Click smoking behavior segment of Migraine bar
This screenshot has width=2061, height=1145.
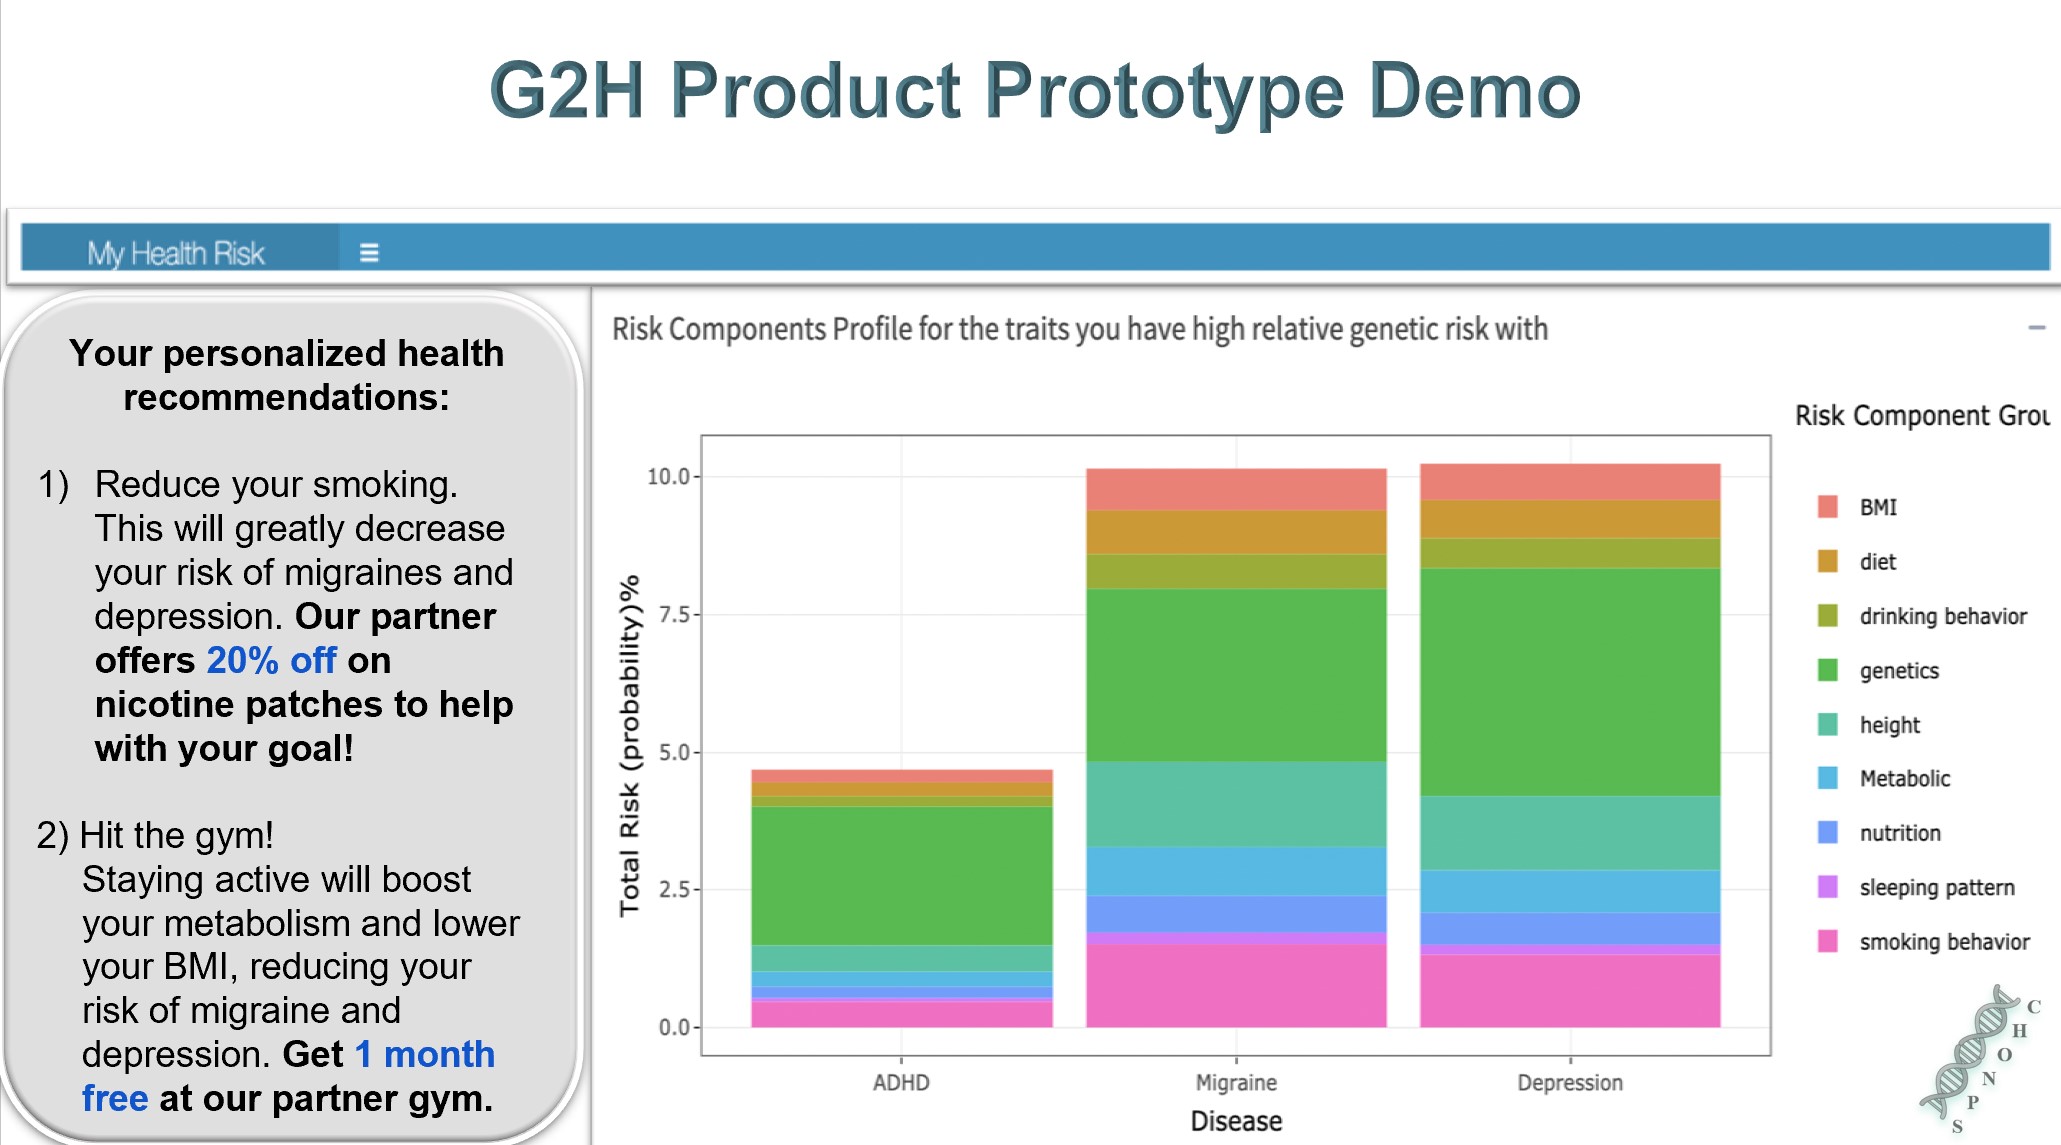[1236, 985]
